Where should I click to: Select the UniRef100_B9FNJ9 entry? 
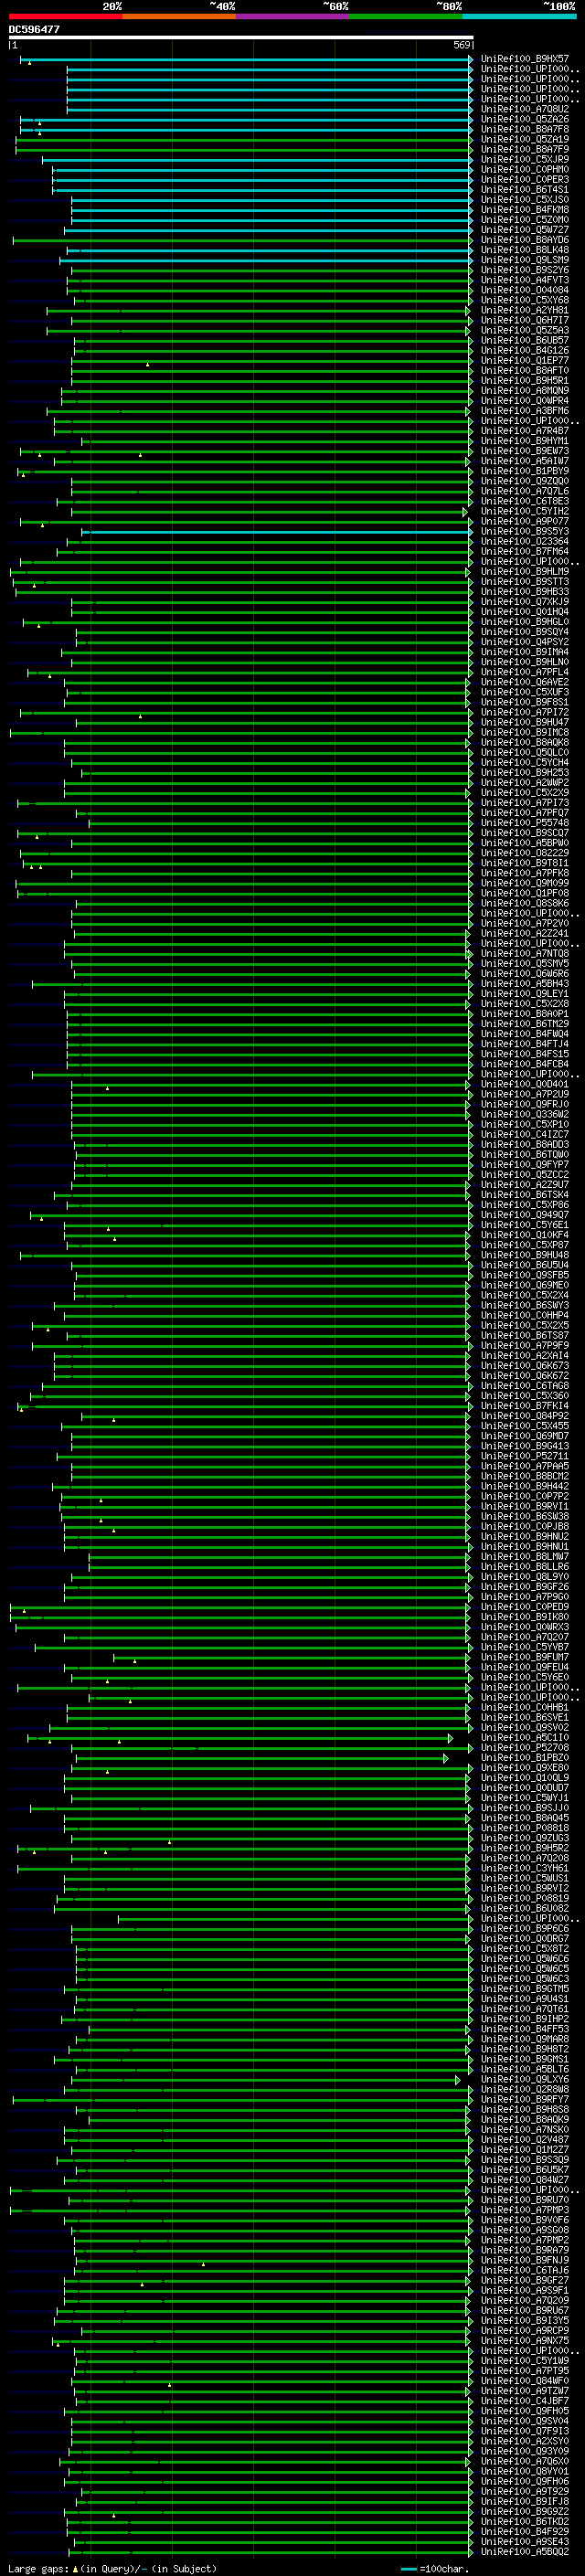[525, 2260]
